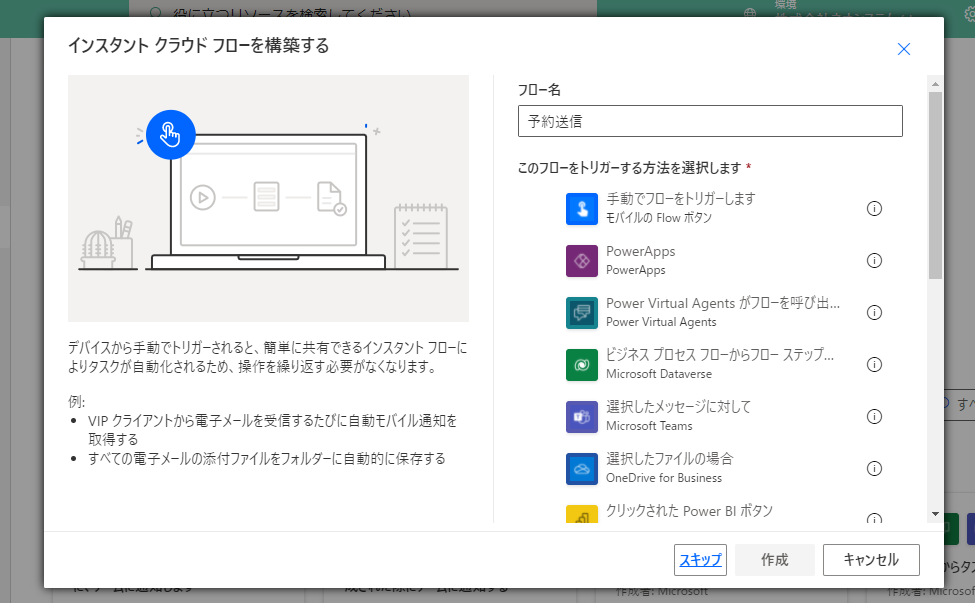Open info for the Microsoft Dataverse trigger
The width and height of the screenshot is (975, 603).
point(874,364)
